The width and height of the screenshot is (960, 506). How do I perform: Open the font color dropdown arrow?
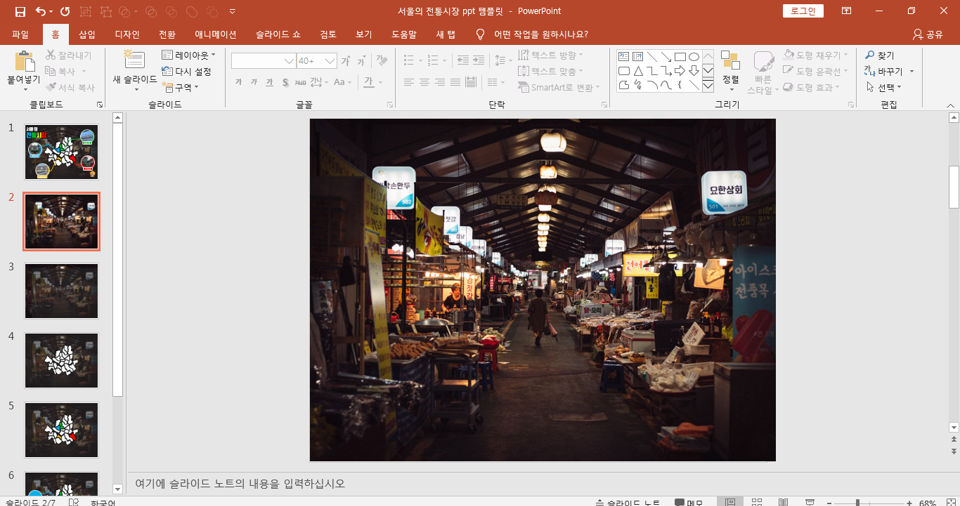tap(380, 82)
